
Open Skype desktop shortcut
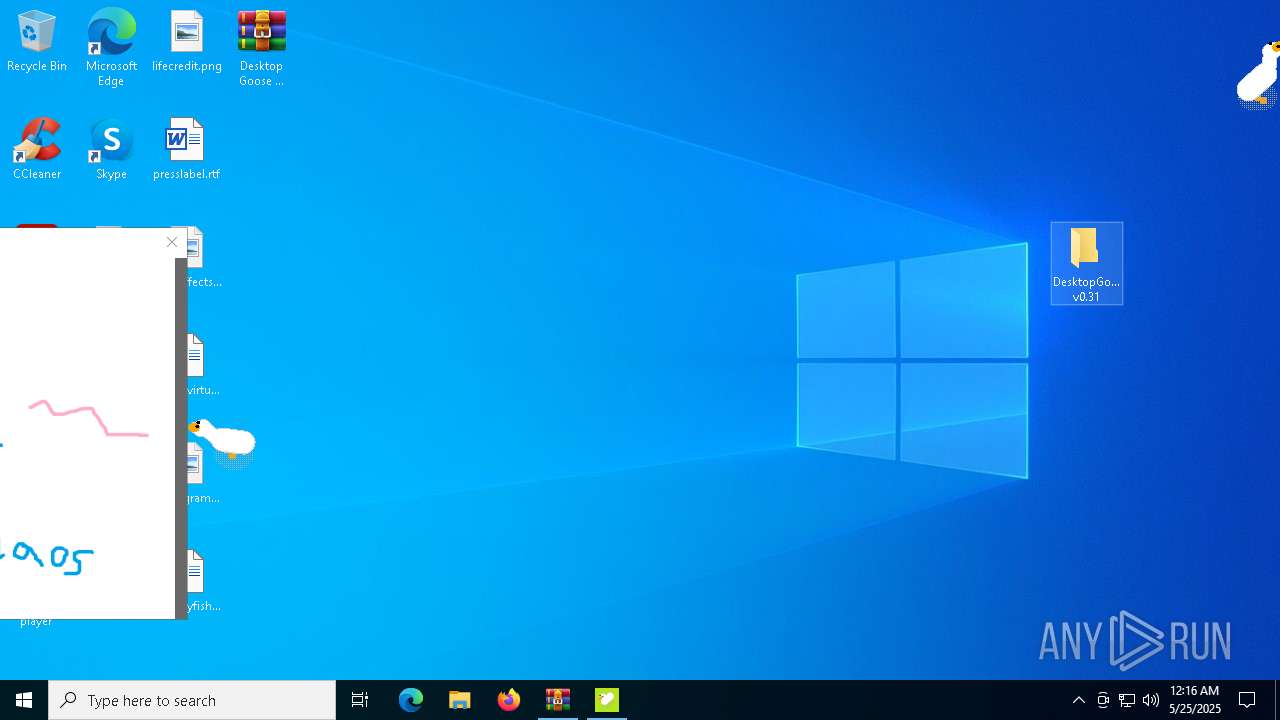coord(111,150)
